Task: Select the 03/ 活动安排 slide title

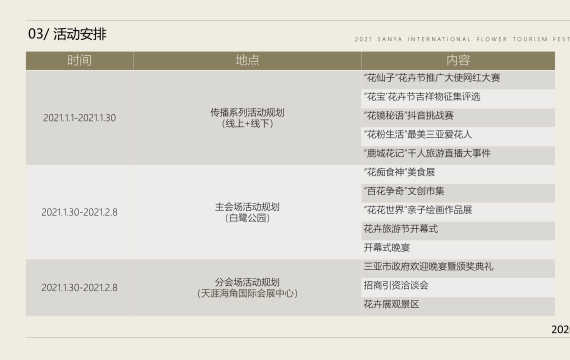Action: 67,34
